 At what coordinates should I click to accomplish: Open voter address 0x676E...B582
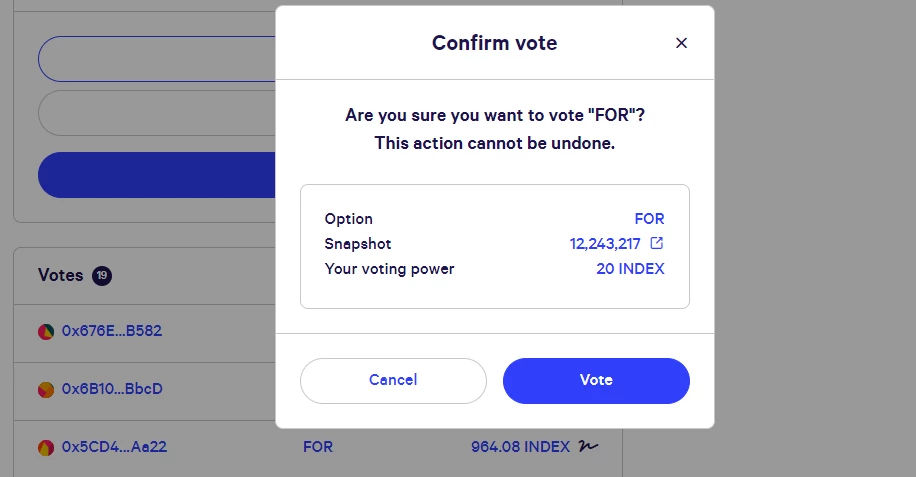[112, 331]
